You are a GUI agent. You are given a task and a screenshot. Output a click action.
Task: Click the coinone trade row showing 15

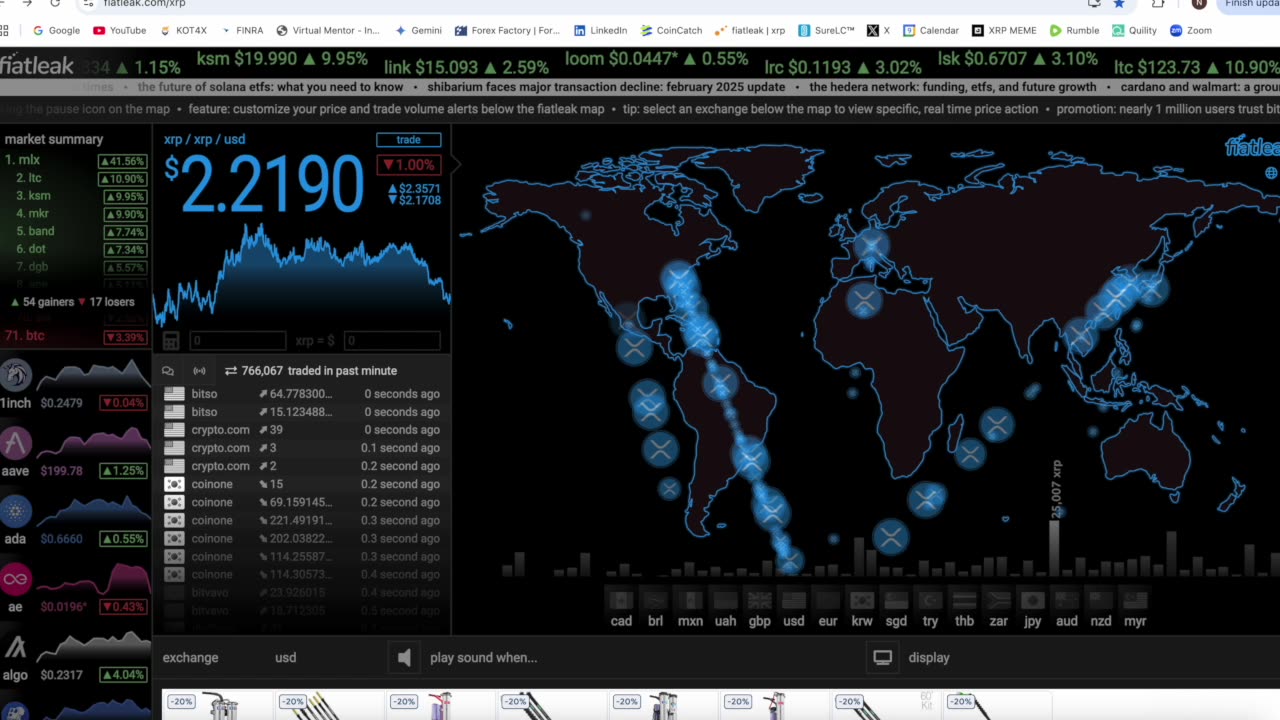tap(301, 484)
